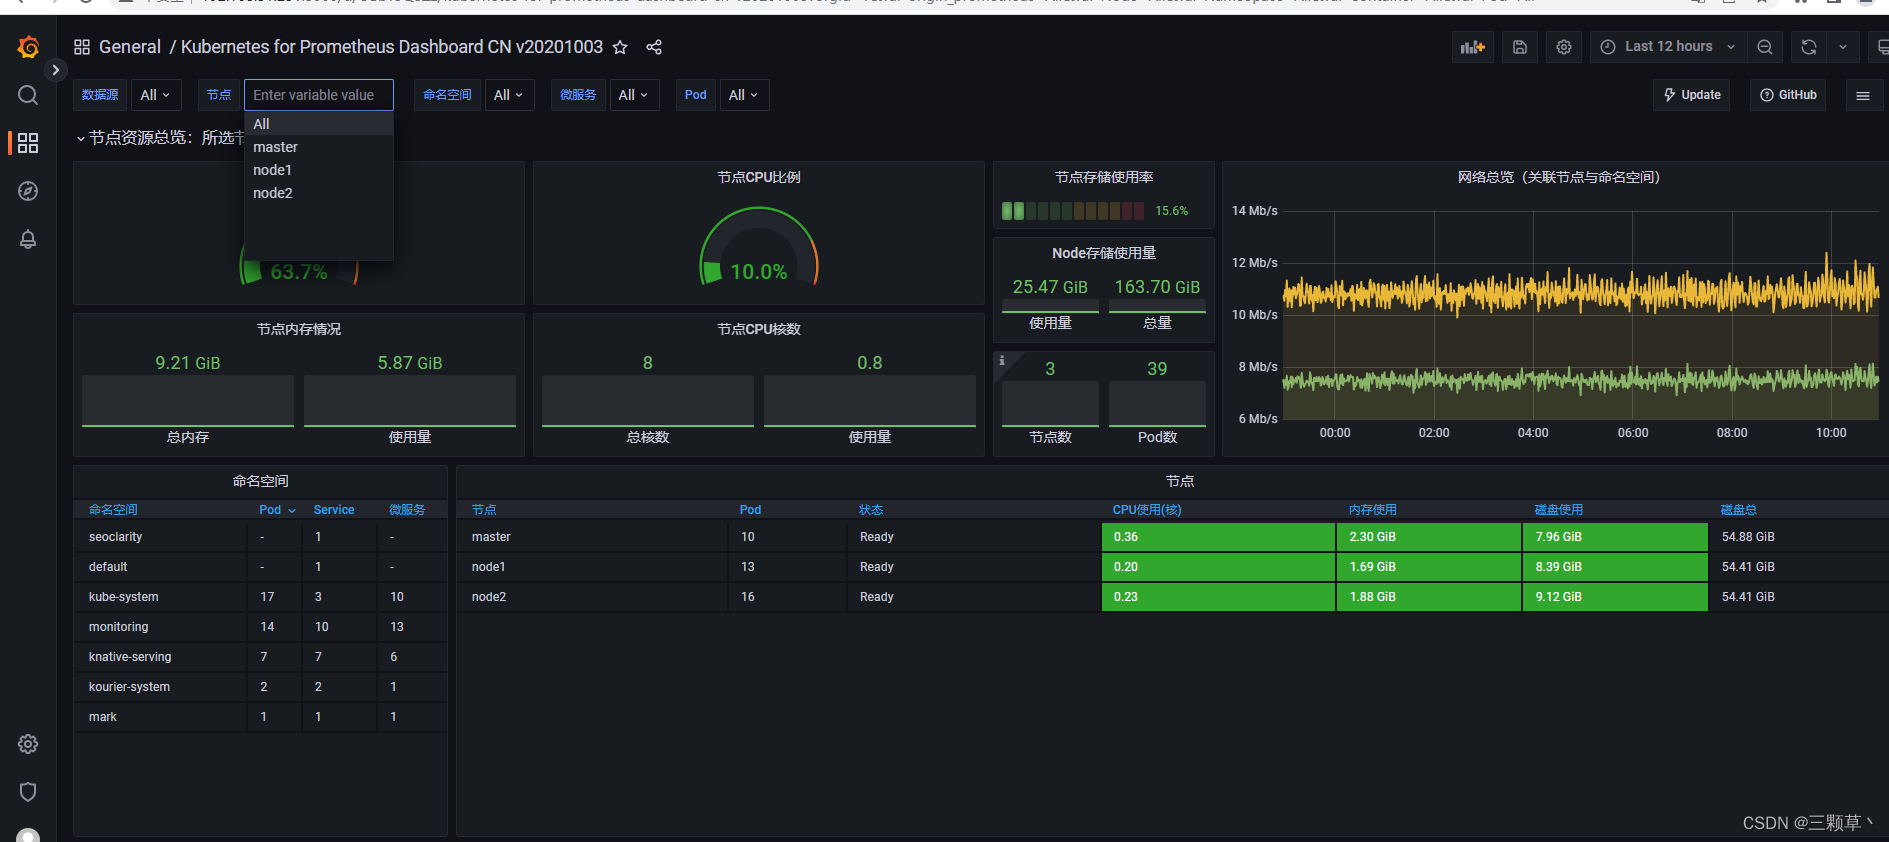Click the 节点内存情况 panel title

coord(299,329)
